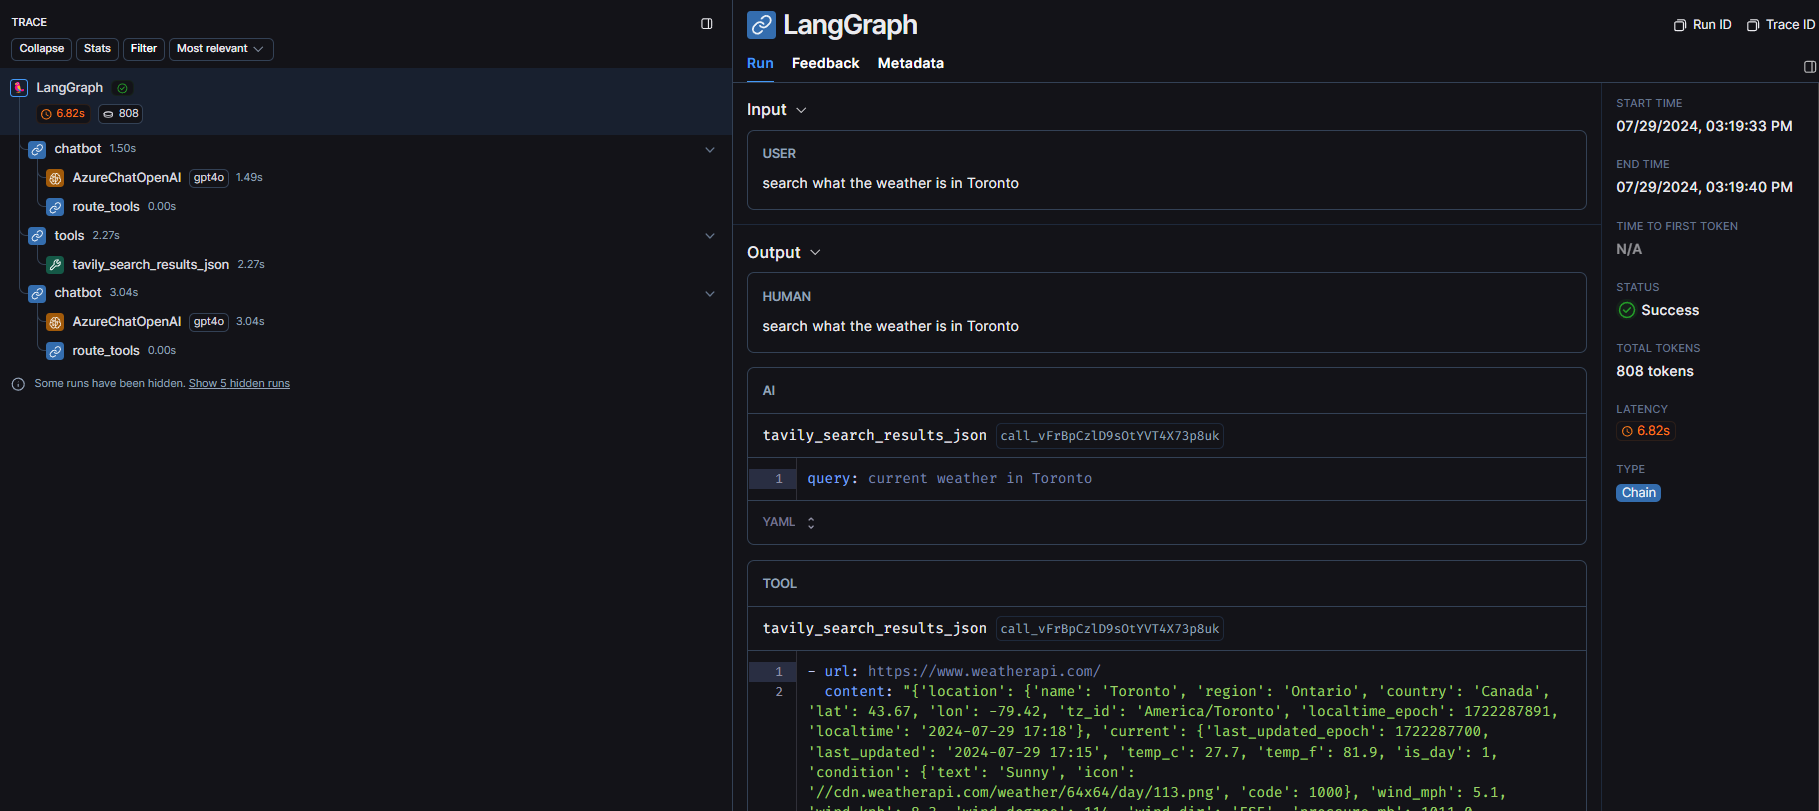Select the first chatbot row 1.50s
This screenshot has height=811, width=1819.
pyautogui.click(x=366, y=149)
